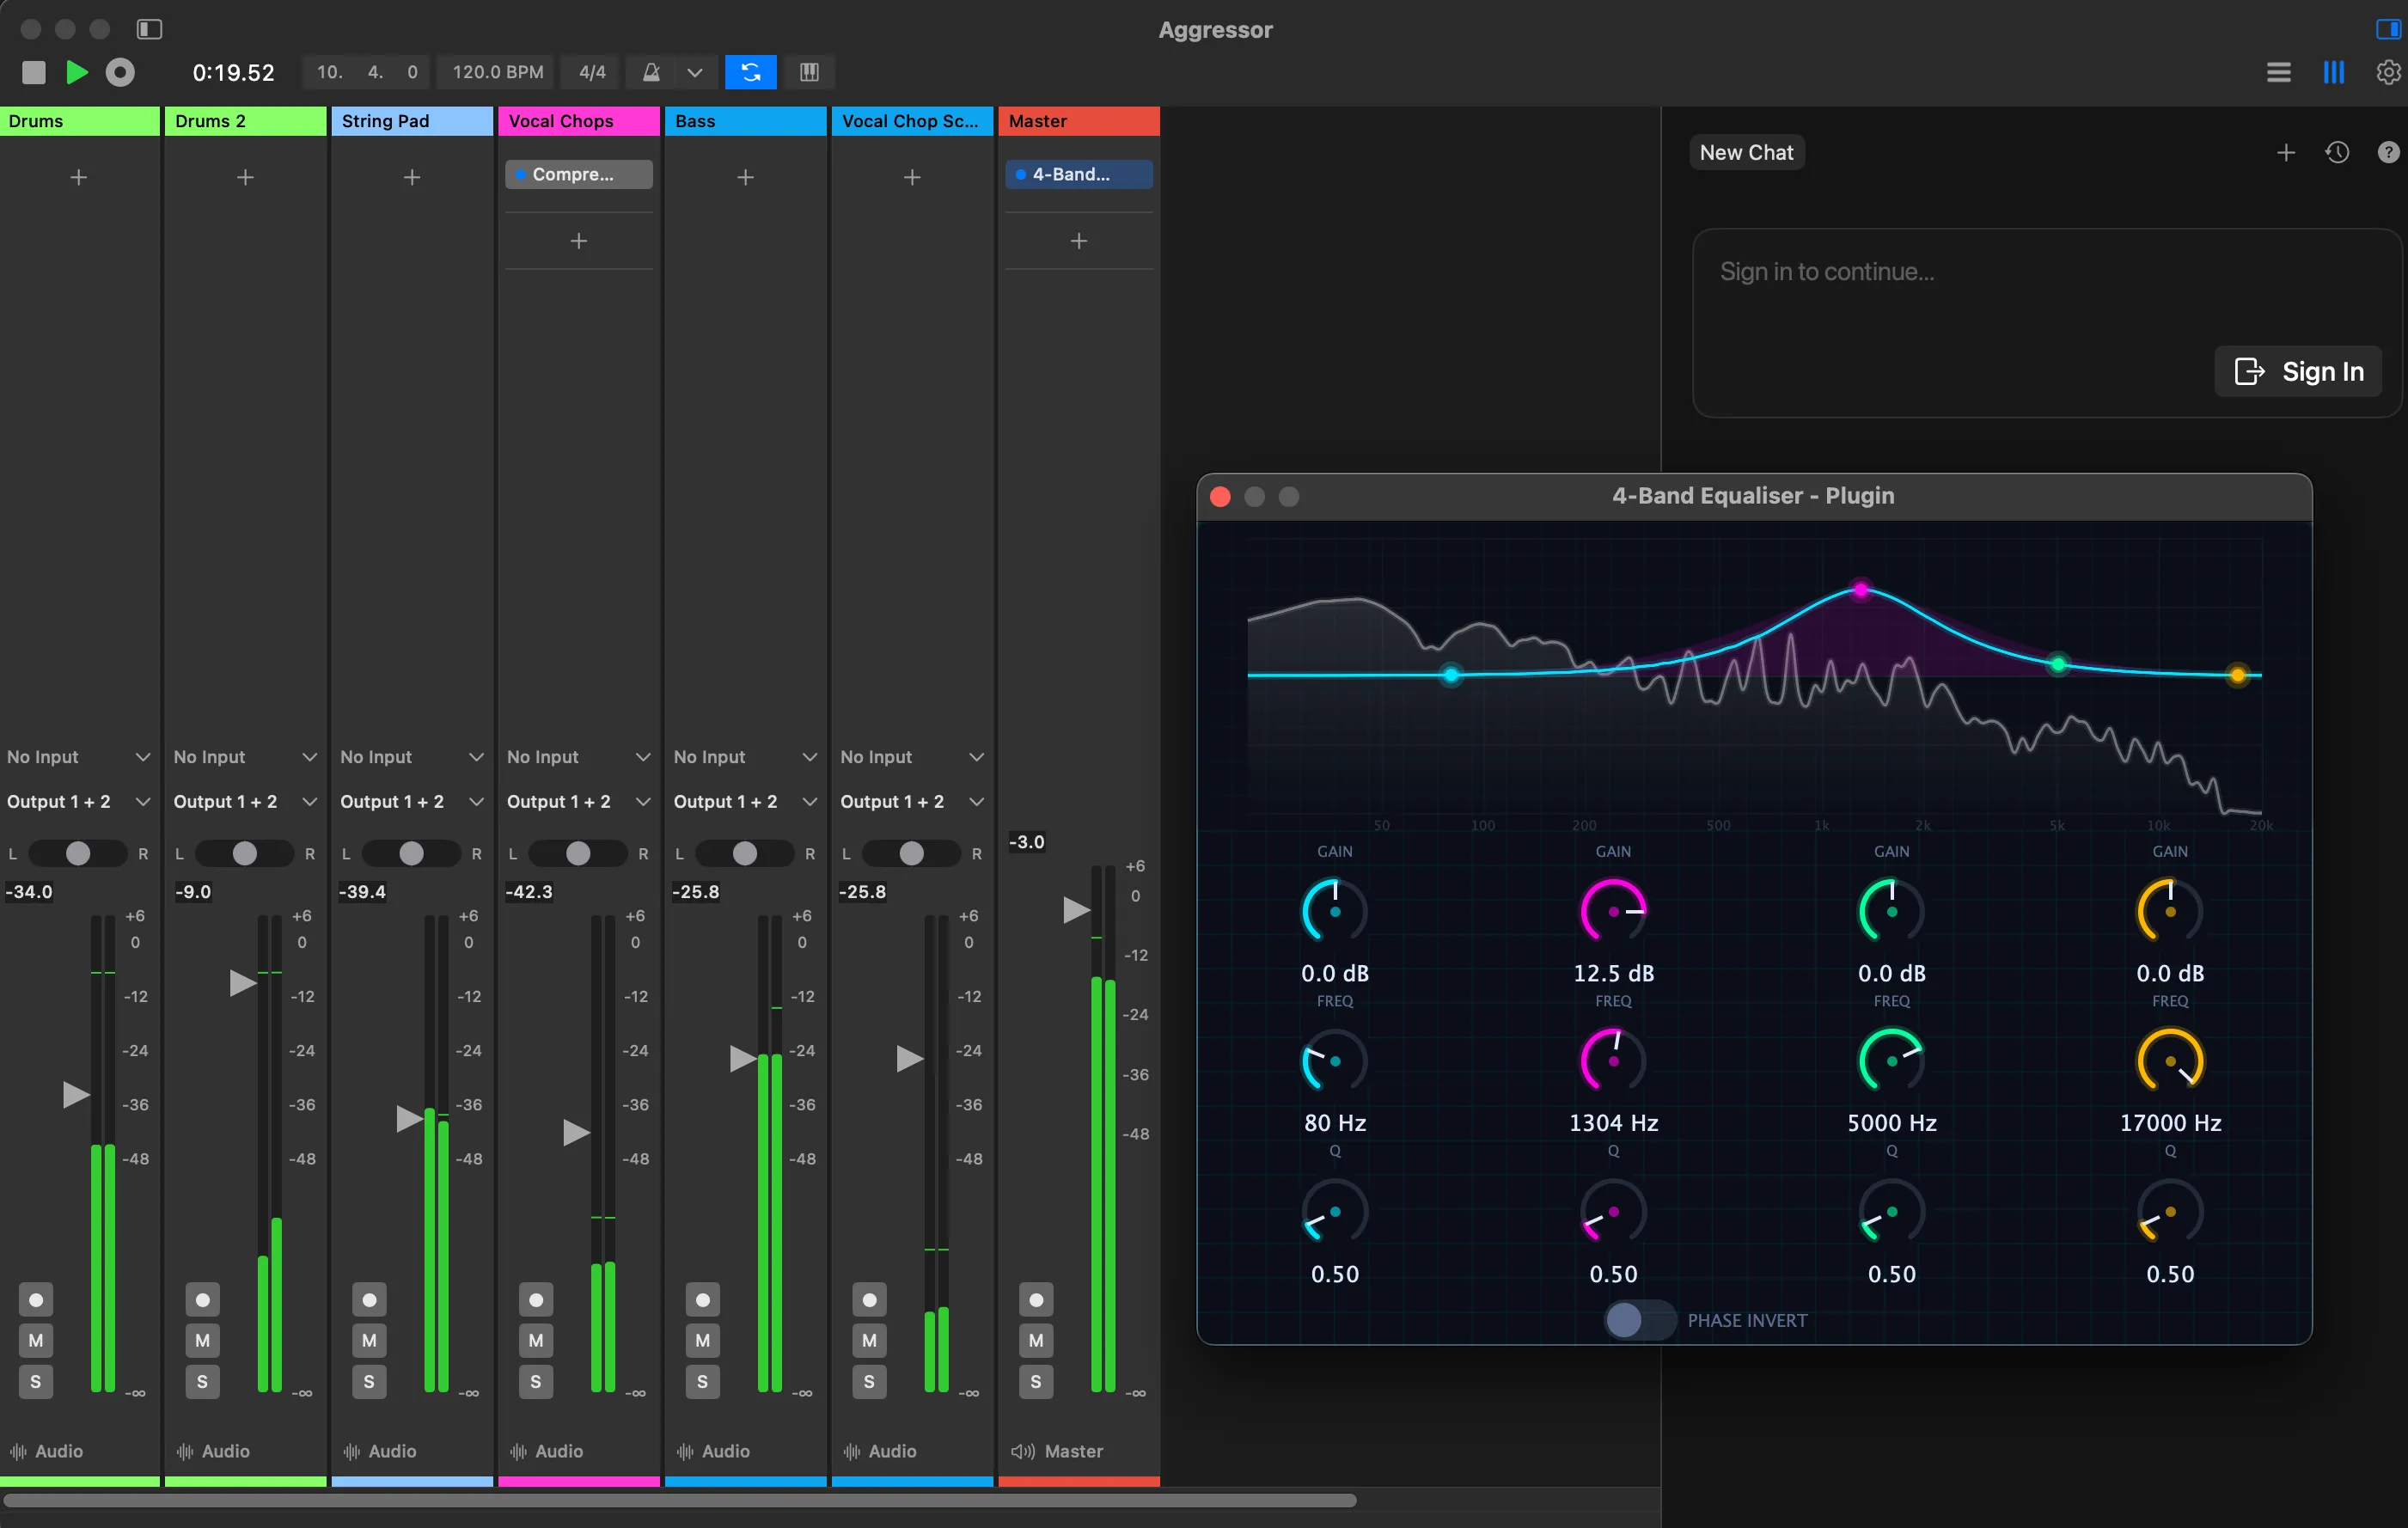Select the Drums track header
This screenshot has width=2408, height=1528.
click(x=80, y=121)
